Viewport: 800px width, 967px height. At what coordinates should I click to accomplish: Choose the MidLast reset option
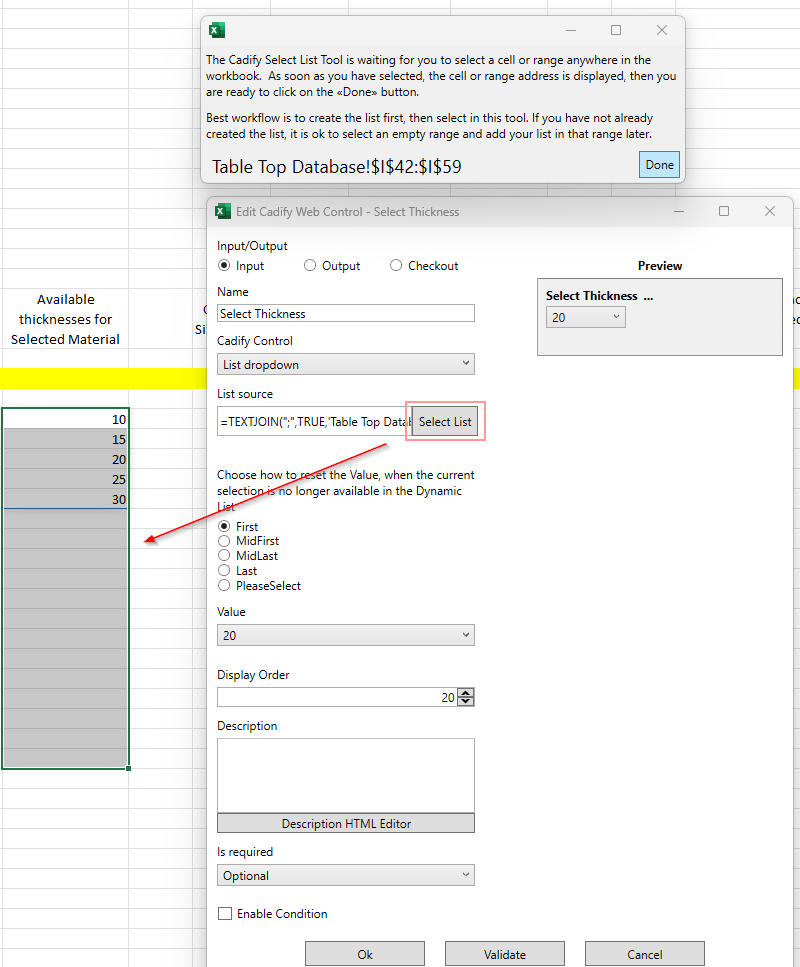225,556
